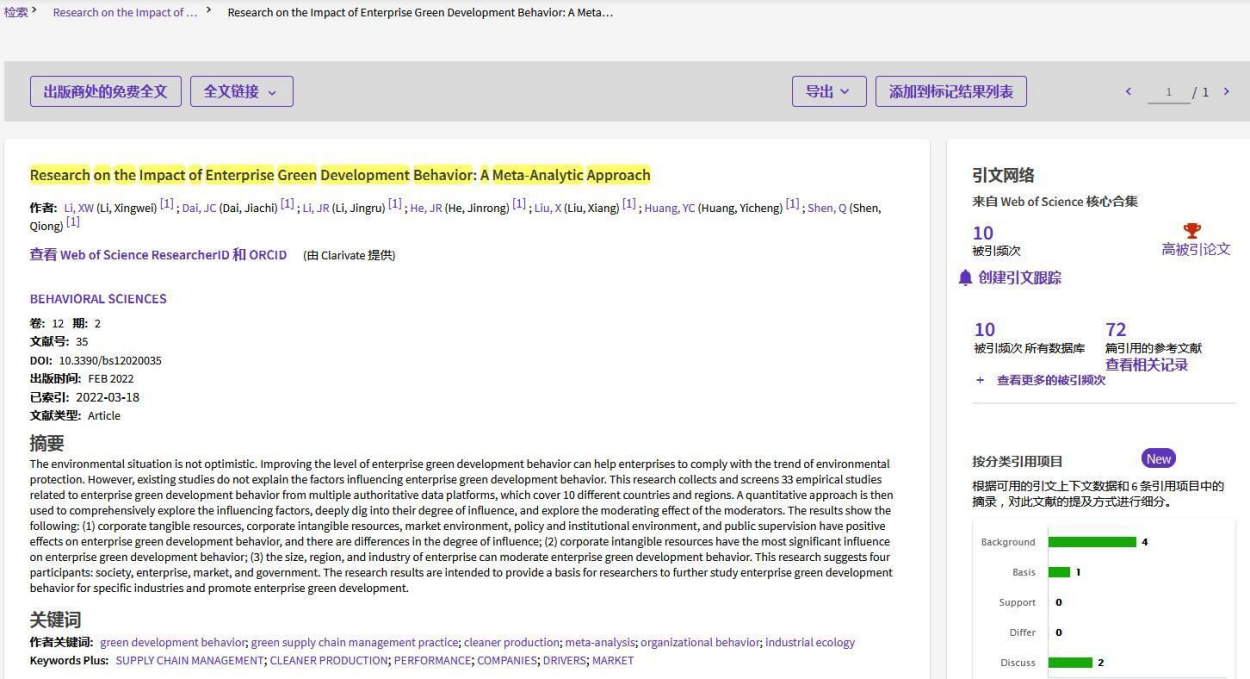Go to previous record arrow
The width and height of the screenshot is (1250, 679).
(x=1129, y=92)
